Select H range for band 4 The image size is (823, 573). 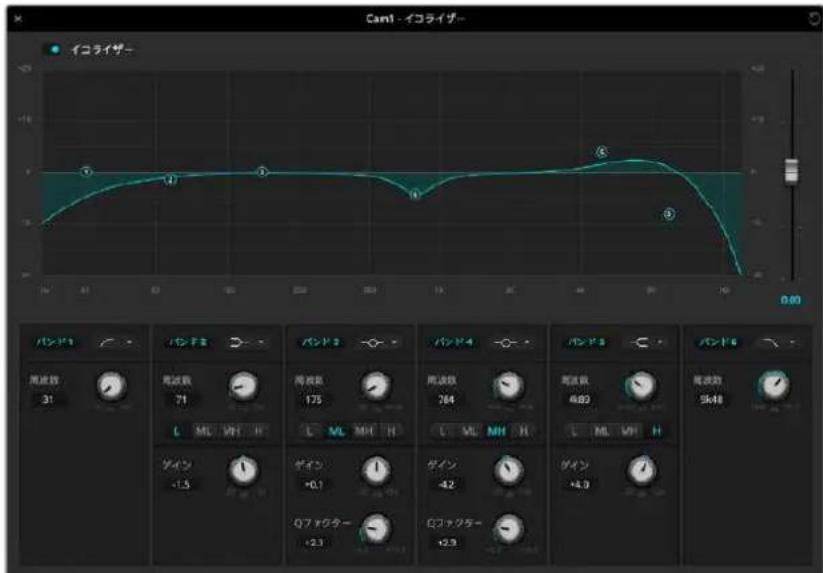(524, 431)
